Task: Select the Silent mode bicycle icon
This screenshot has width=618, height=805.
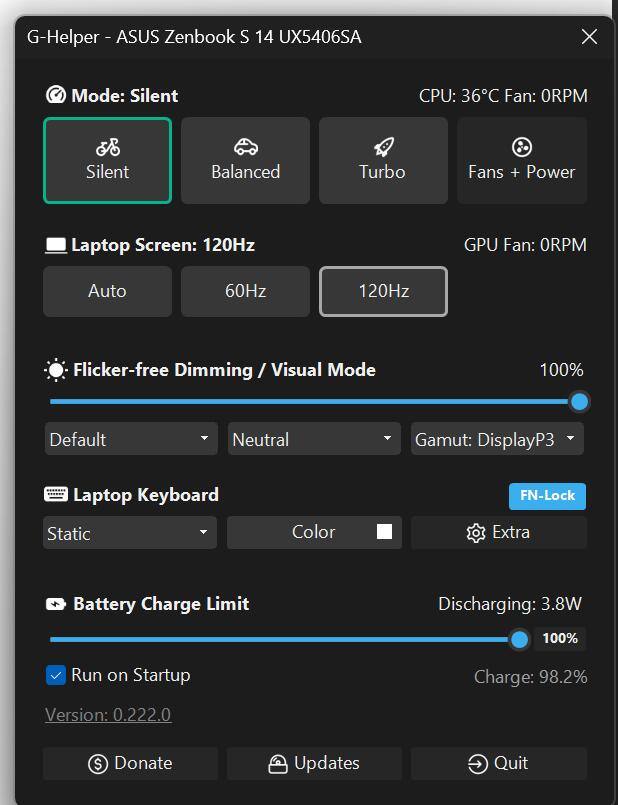Action: pyautogui.click(x=108, y=147)
